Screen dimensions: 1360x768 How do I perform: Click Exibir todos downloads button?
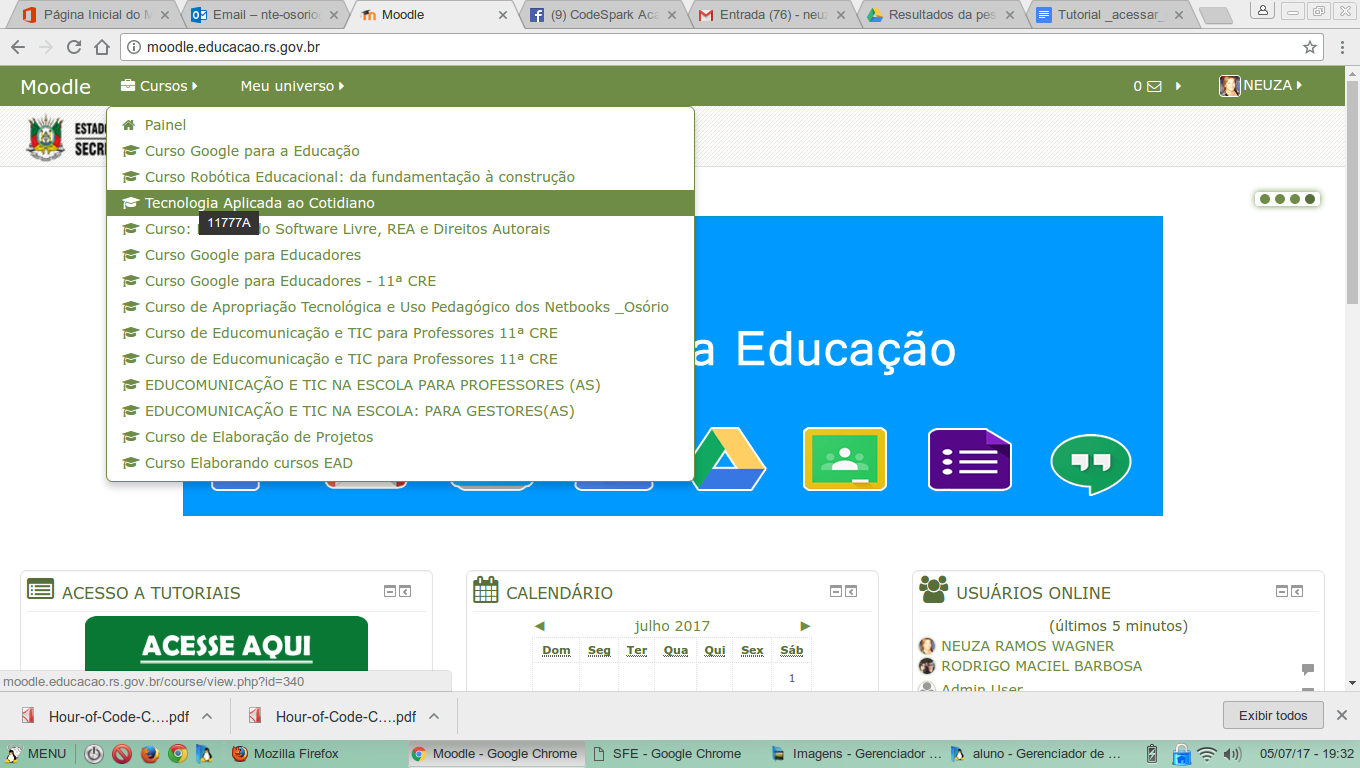[1273, 715]
